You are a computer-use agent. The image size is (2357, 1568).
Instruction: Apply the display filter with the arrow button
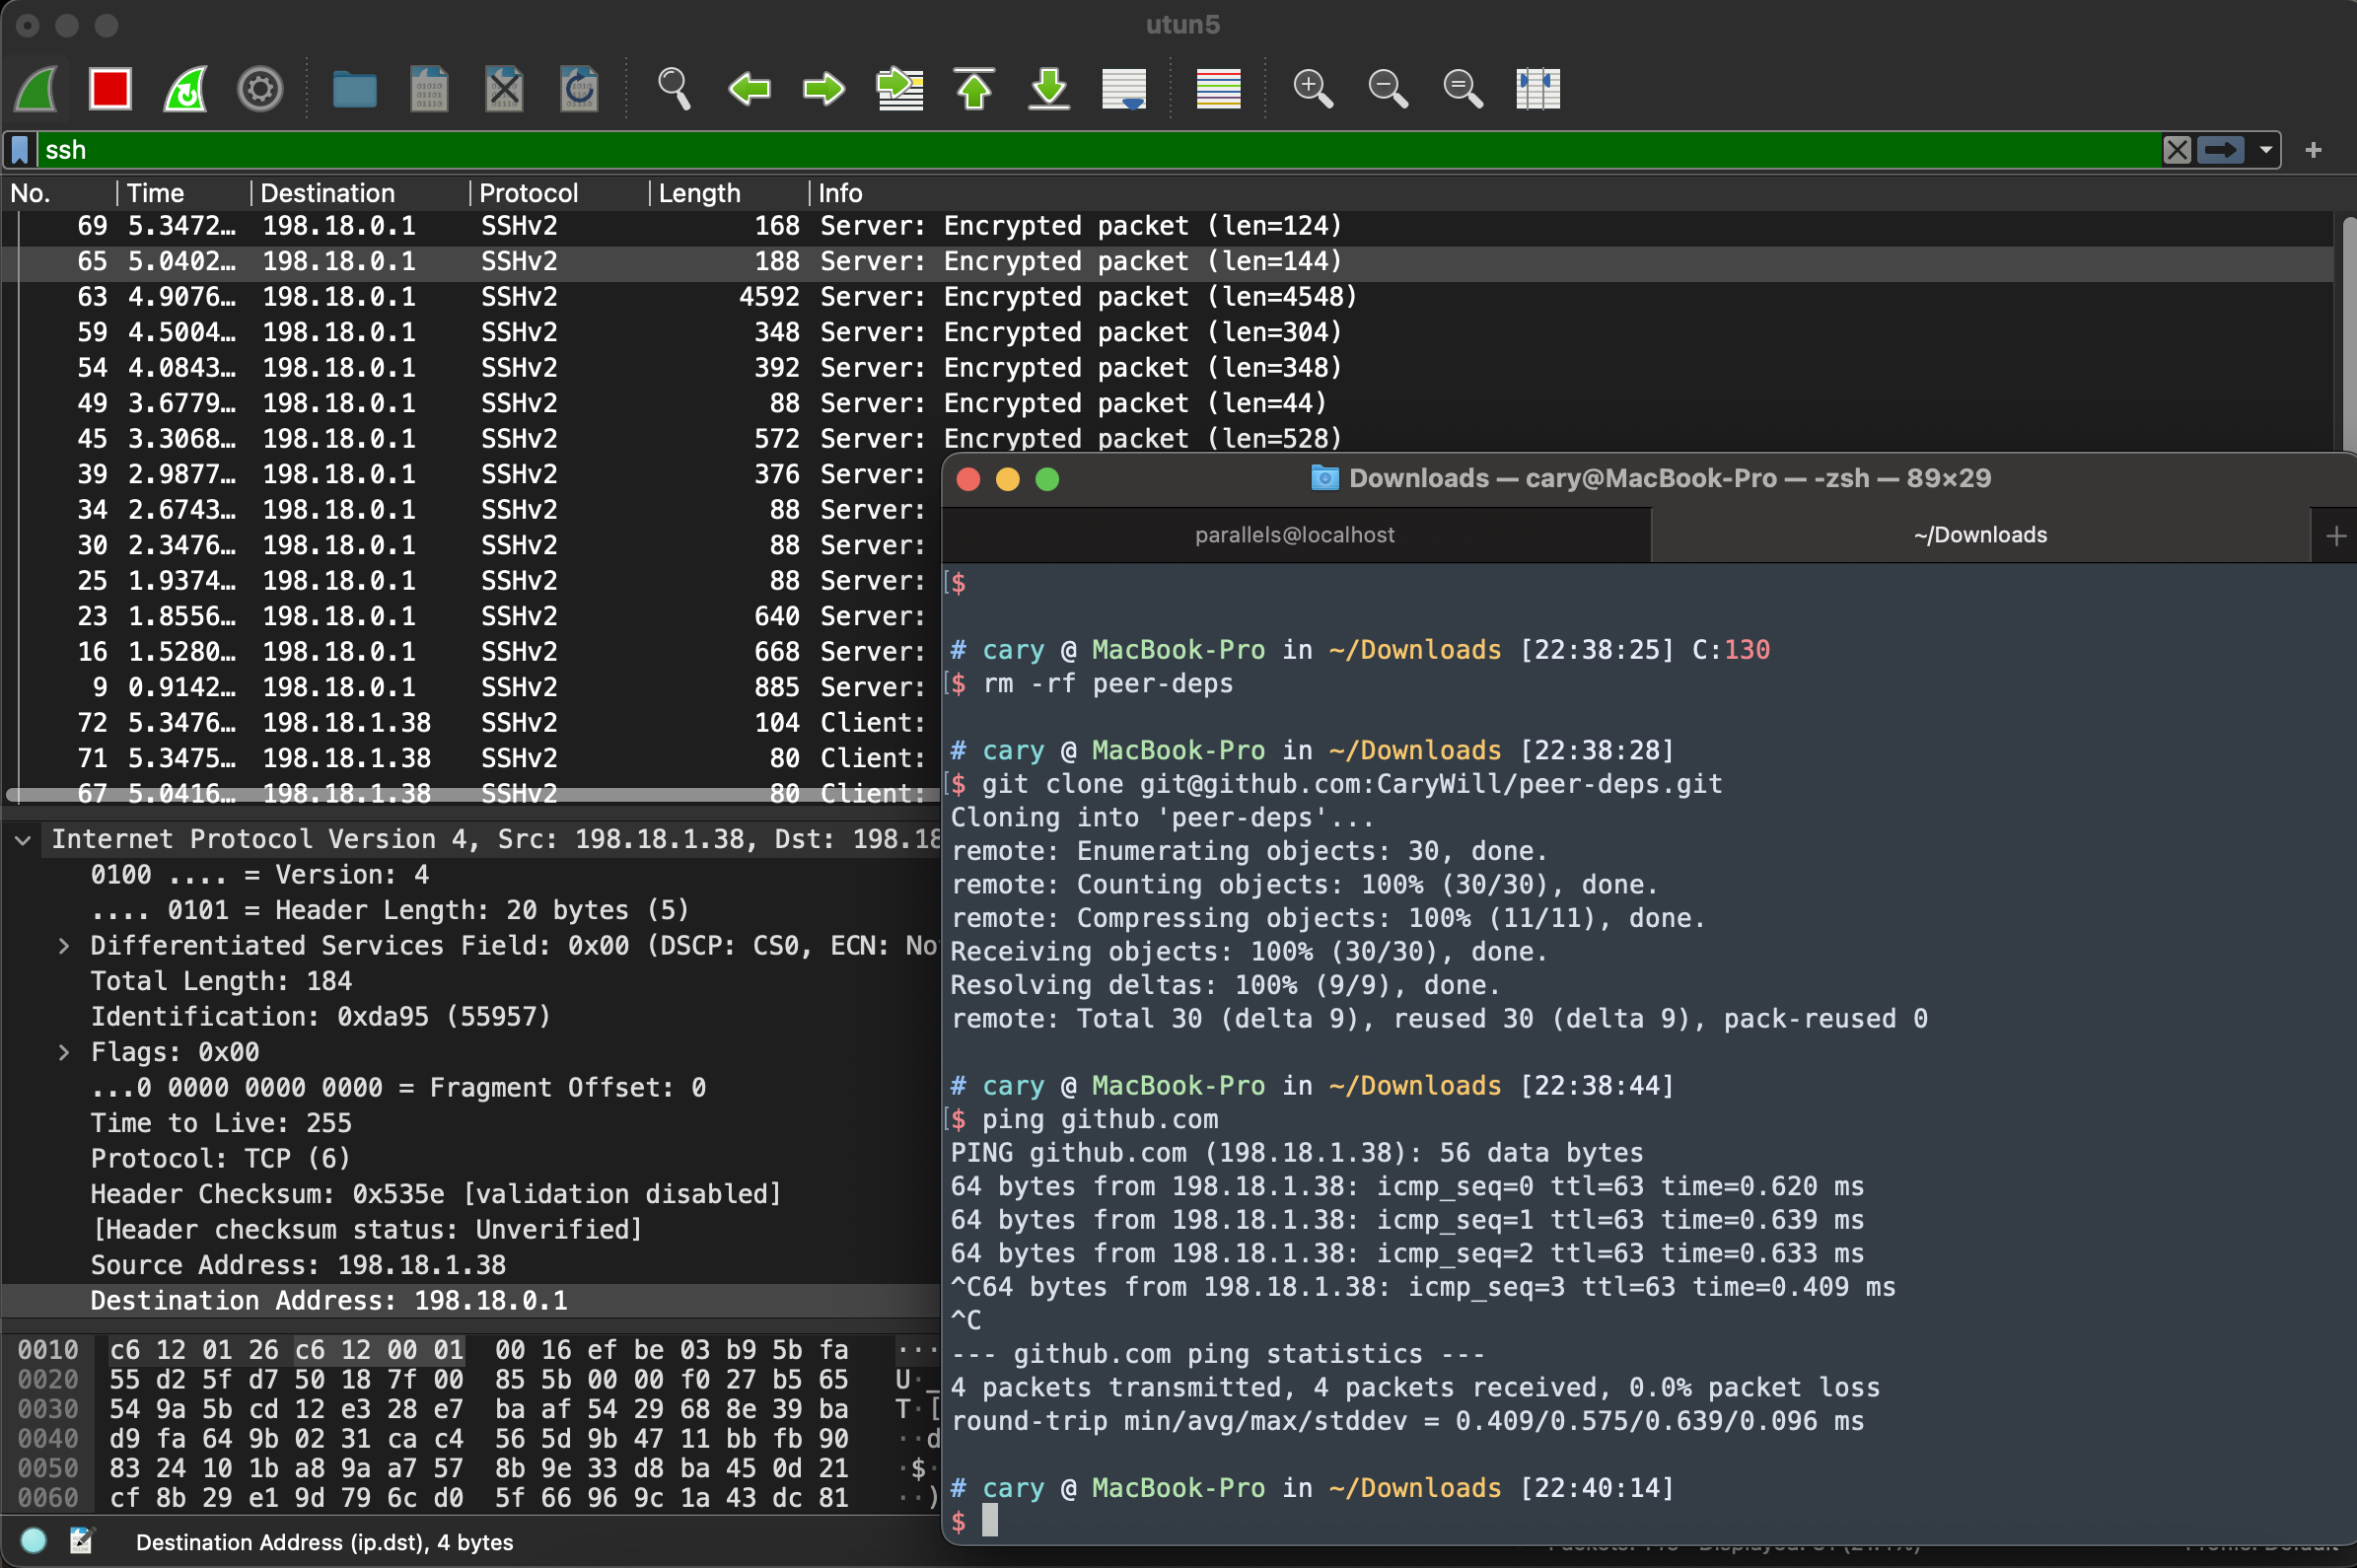(x=2221, y=150)
